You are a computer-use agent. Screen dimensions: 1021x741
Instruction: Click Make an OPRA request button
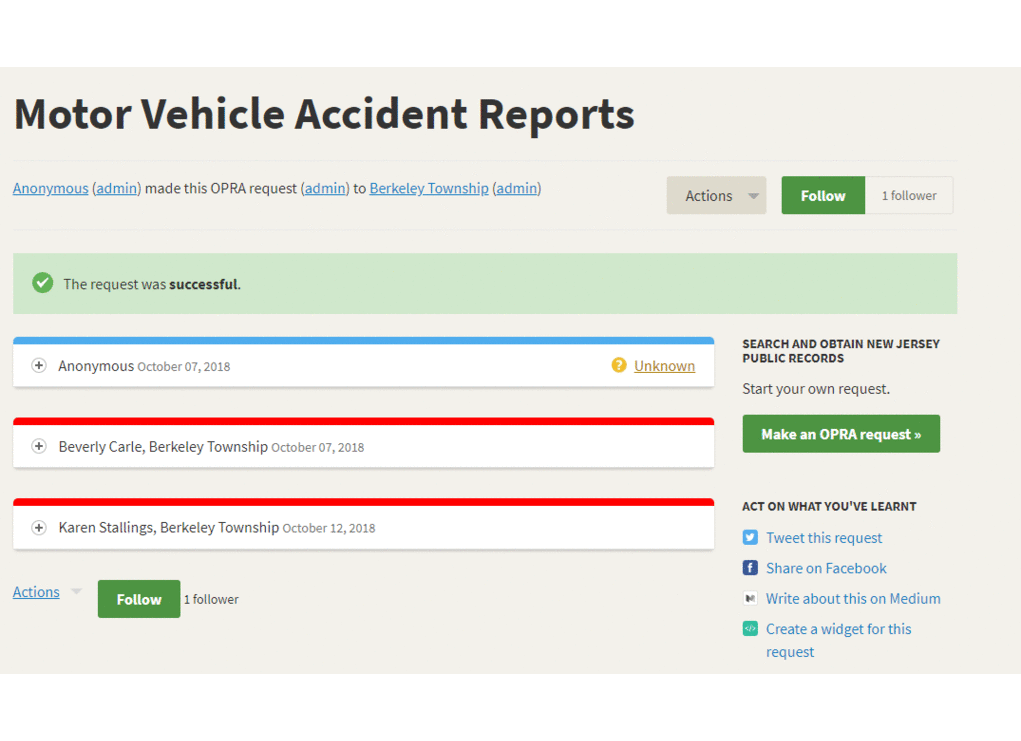click(841, 434)
